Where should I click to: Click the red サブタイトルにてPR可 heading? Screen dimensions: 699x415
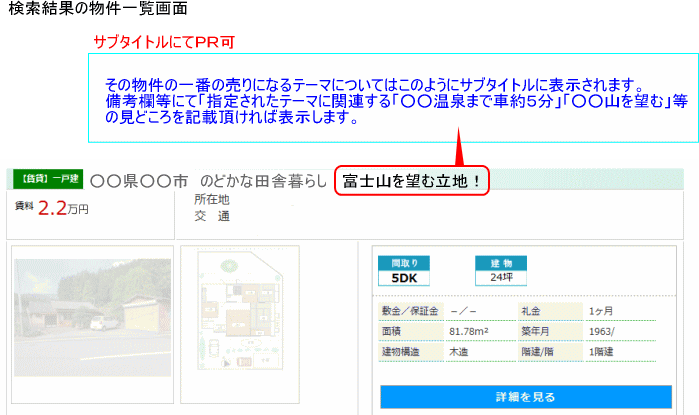click(x=163, y=42)
